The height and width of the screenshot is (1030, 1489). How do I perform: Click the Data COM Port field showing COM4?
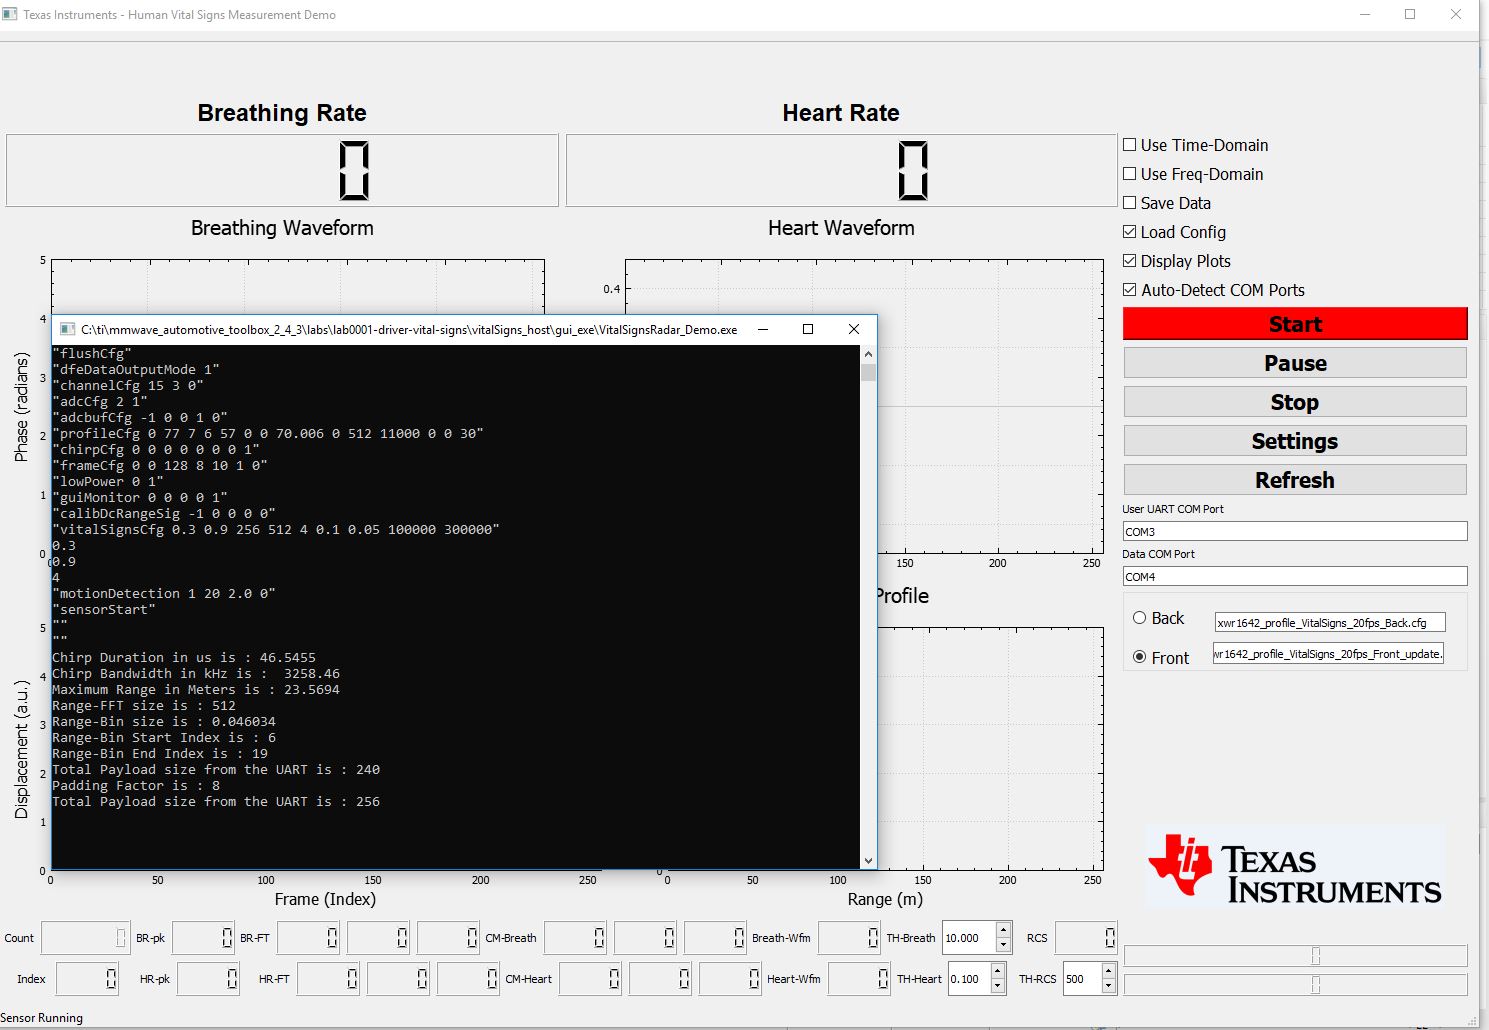(x=1295, y=576)
